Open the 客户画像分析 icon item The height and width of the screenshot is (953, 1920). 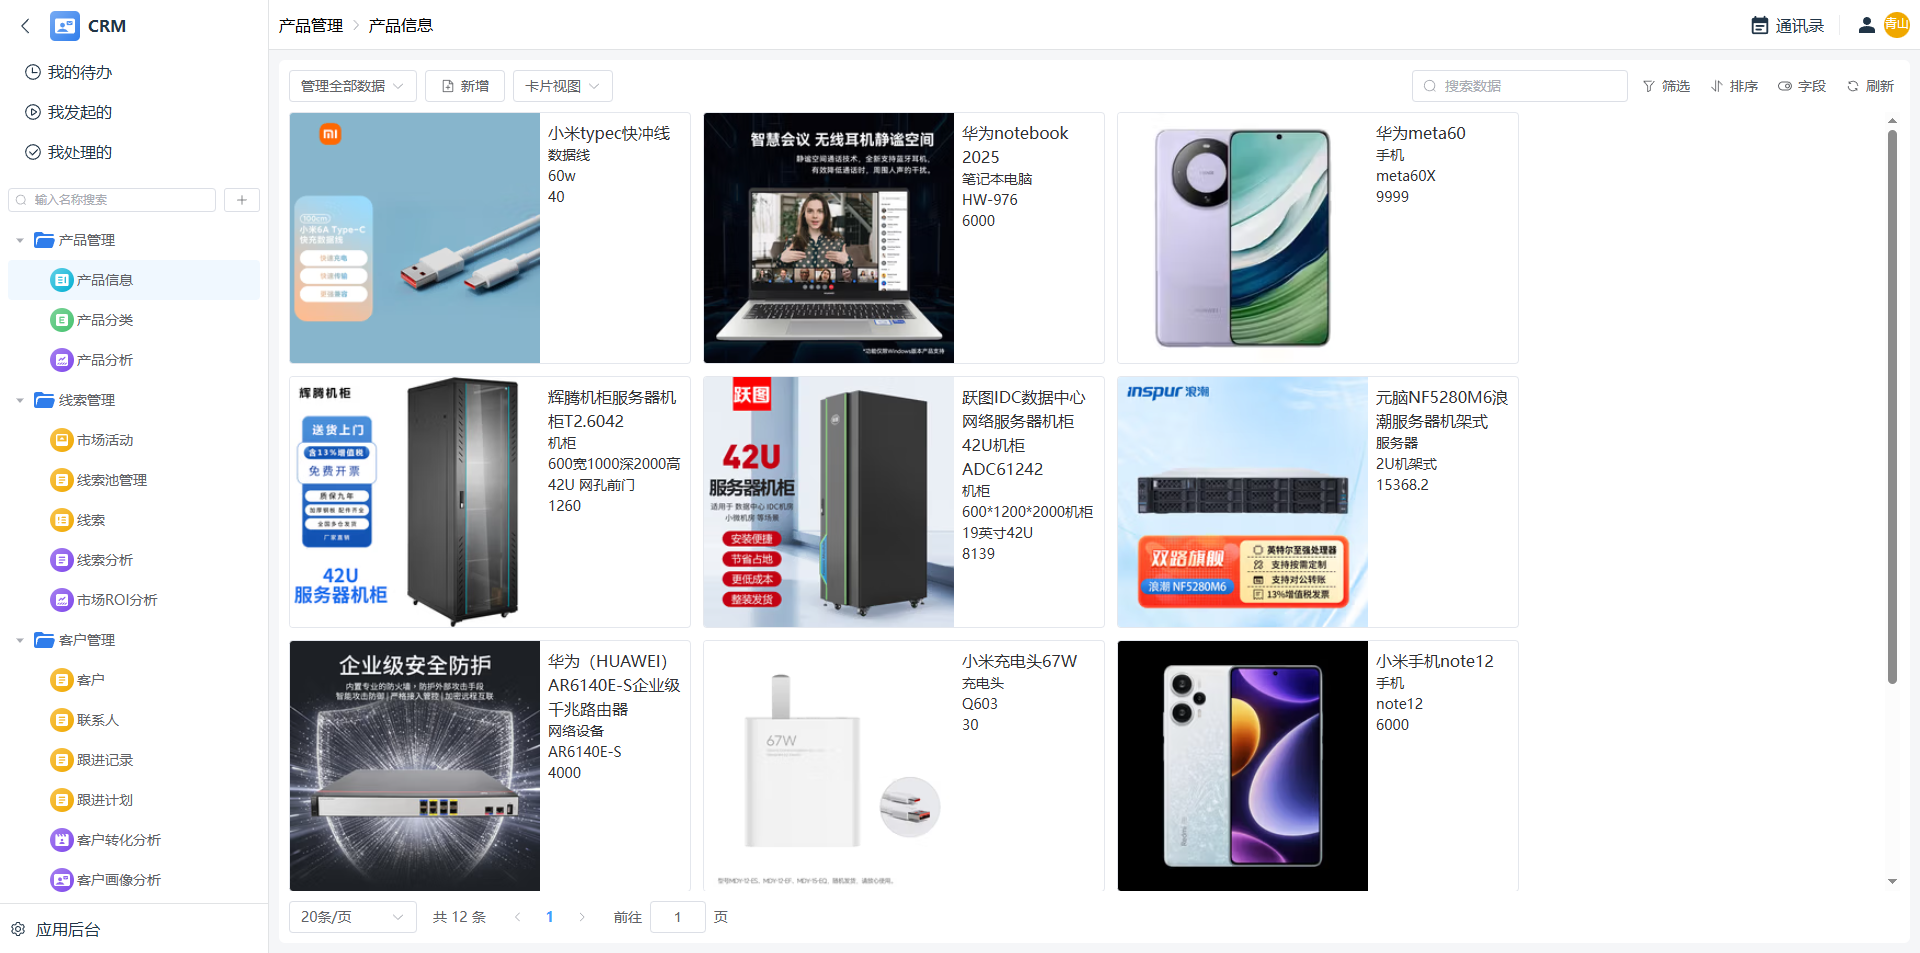[61, 880]
